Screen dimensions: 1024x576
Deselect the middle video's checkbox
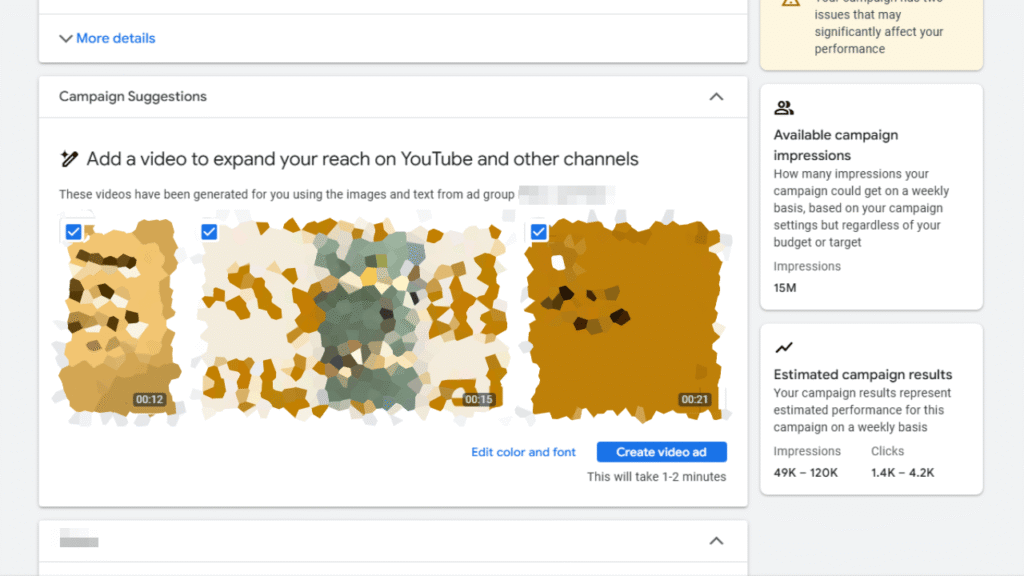(209, 231)
